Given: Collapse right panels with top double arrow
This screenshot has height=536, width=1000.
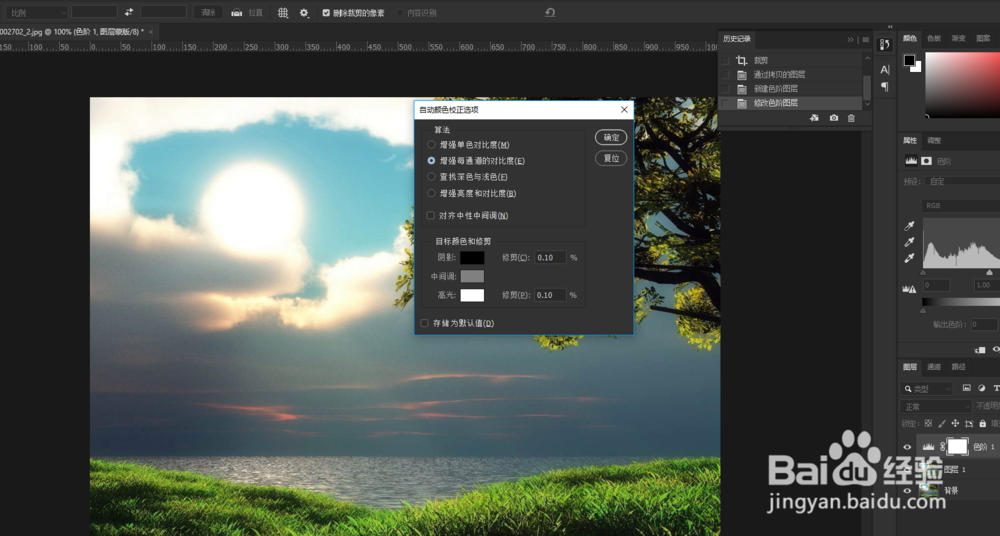Looking at the screenshot, I should 890,27.
